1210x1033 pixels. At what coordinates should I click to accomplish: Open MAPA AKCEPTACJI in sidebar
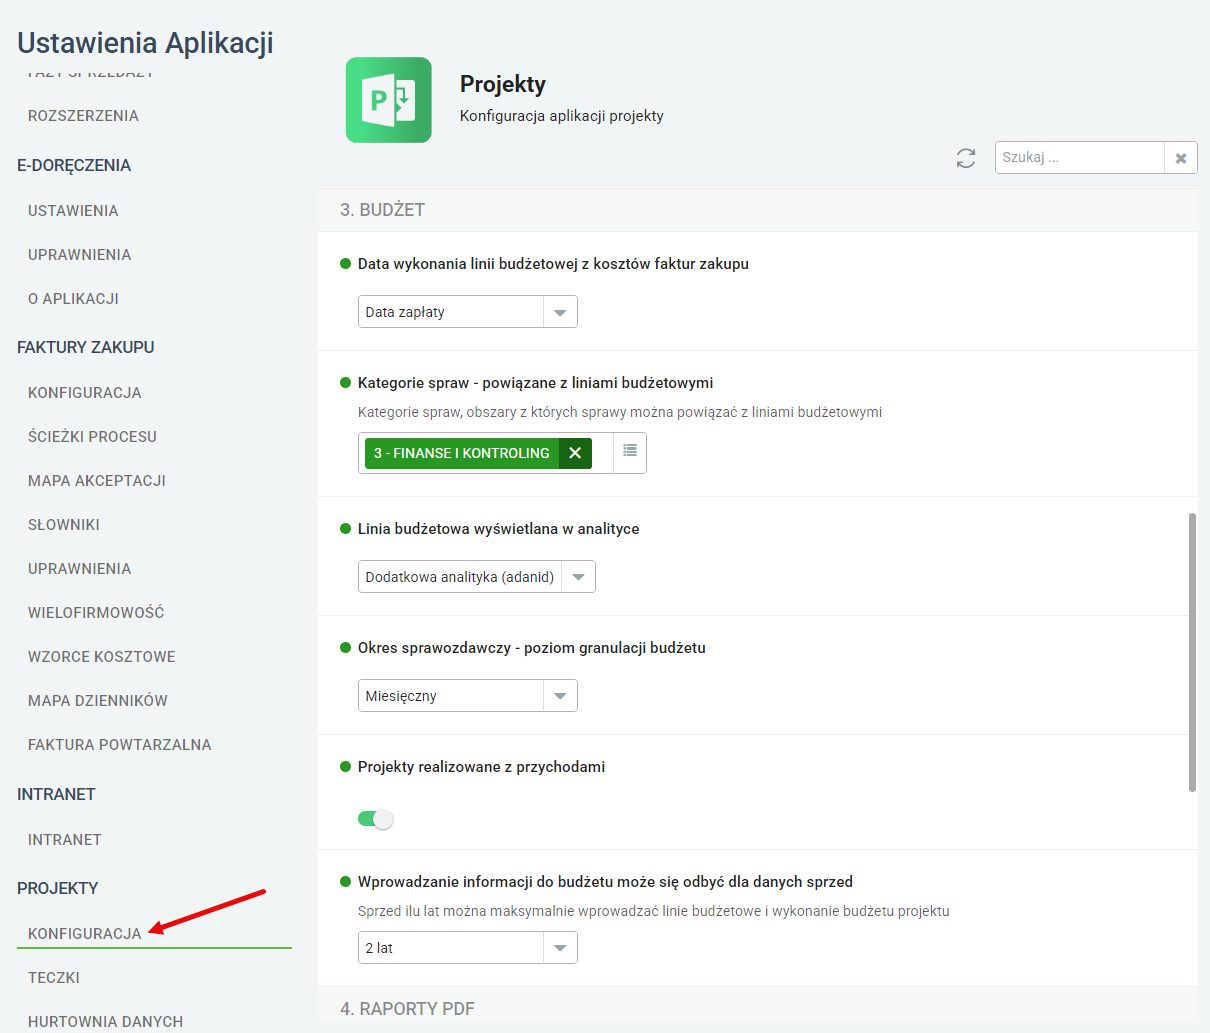click(97, 481)
